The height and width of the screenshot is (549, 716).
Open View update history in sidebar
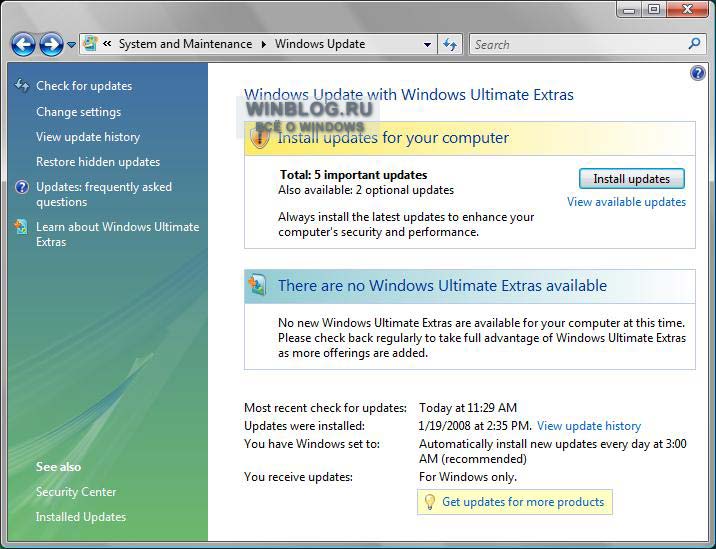pos(88,137)
